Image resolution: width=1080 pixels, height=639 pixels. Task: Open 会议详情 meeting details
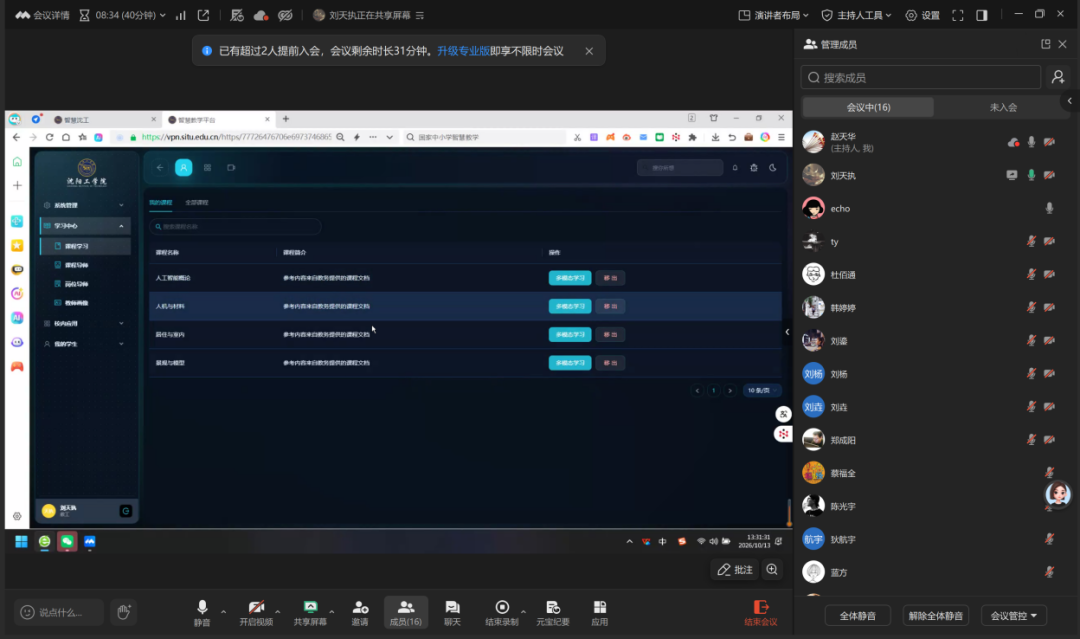(42, 15)
